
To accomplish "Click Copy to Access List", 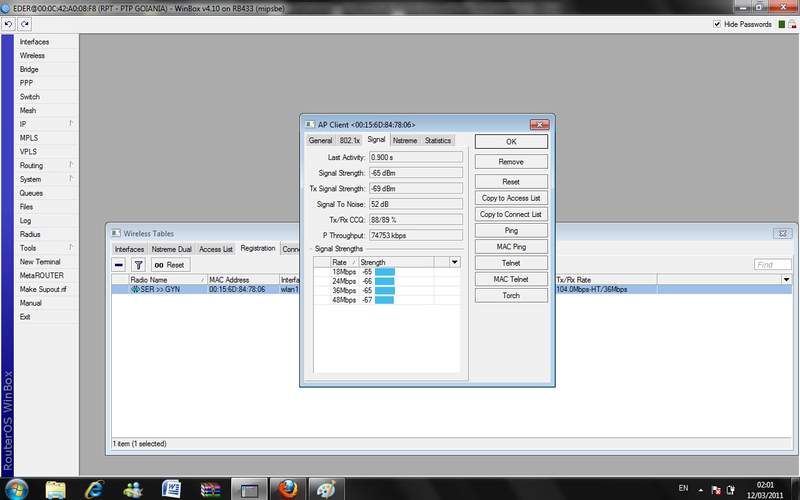I will click(x=511, y=198).
